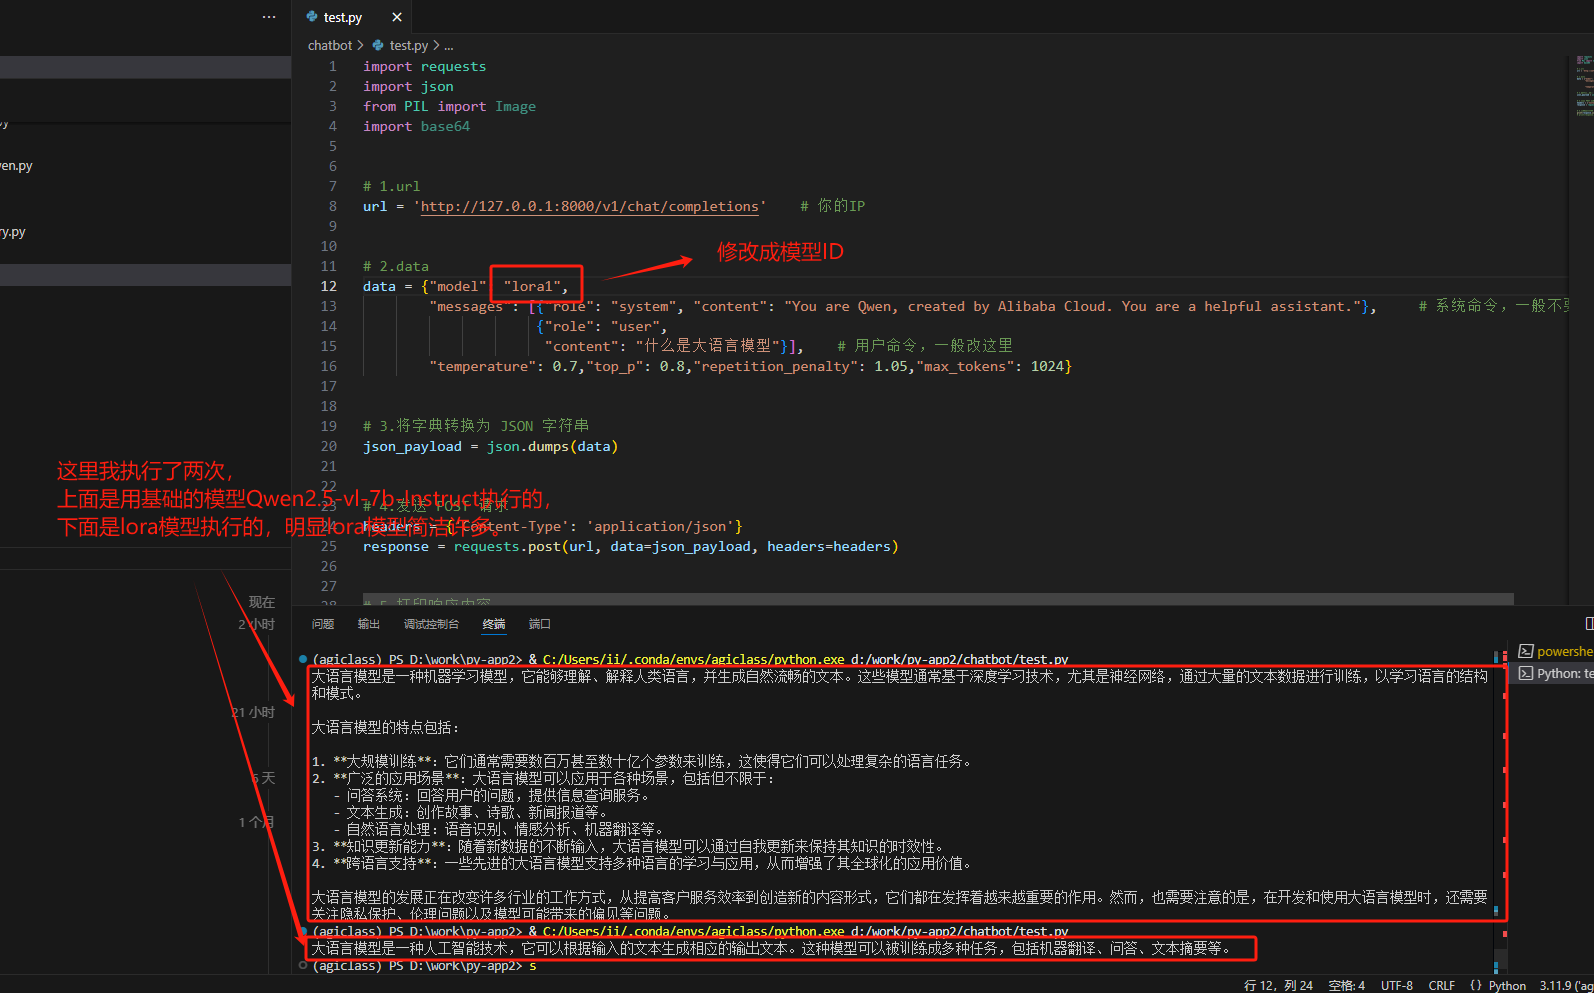Open the 输出 (Output) panel tab

[369, 624]
